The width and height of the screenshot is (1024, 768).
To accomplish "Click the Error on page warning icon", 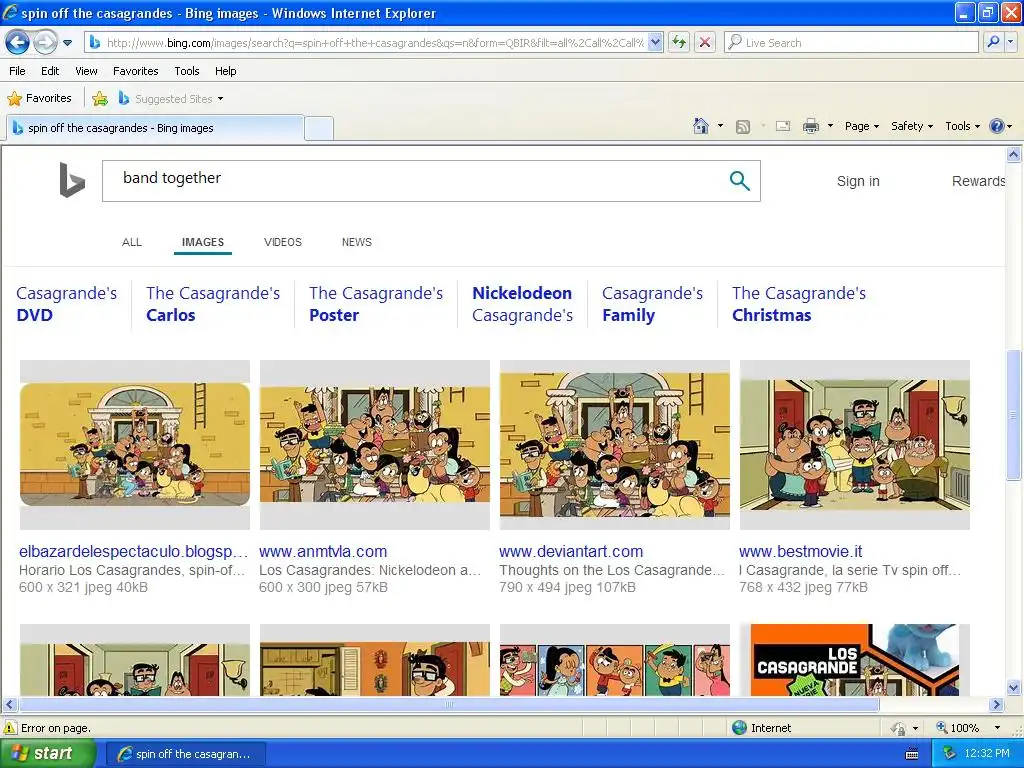I will [10, 728].
